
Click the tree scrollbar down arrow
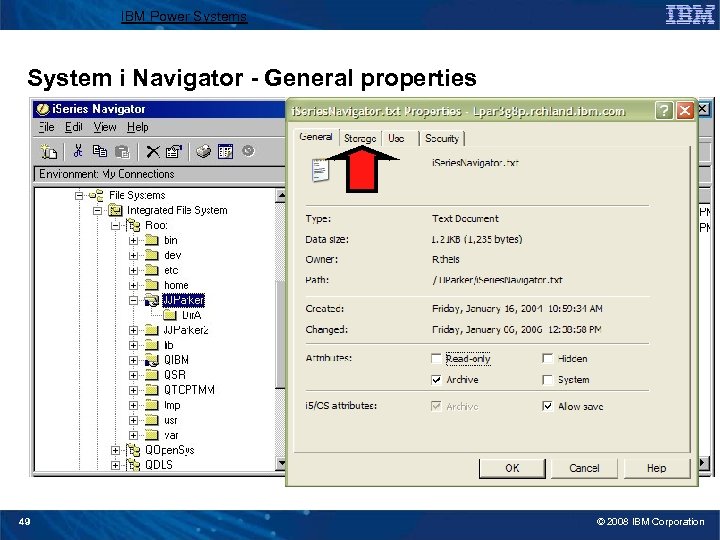(281, 464)
